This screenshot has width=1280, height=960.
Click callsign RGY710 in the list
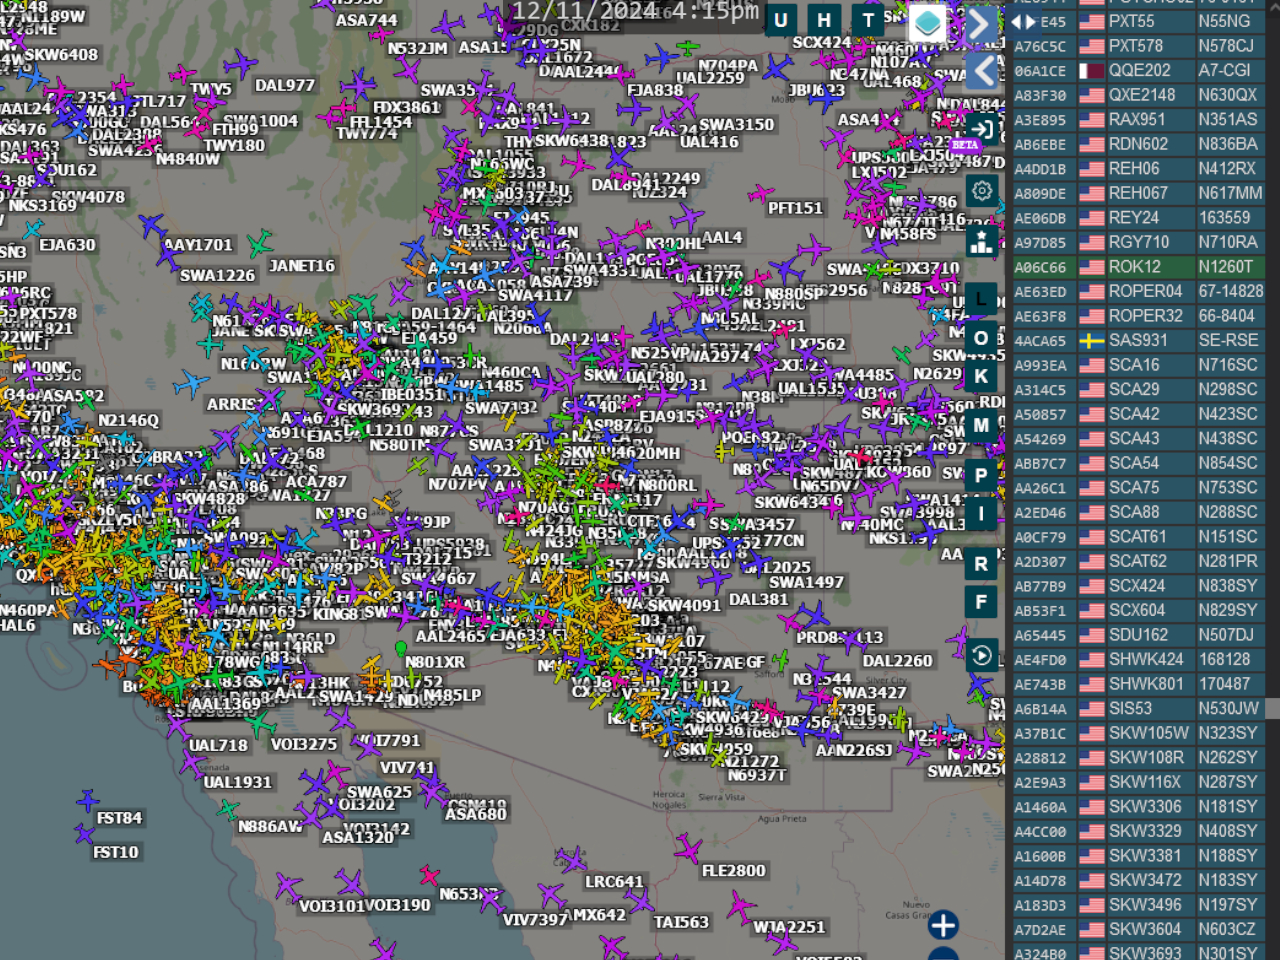(1138, 242)
